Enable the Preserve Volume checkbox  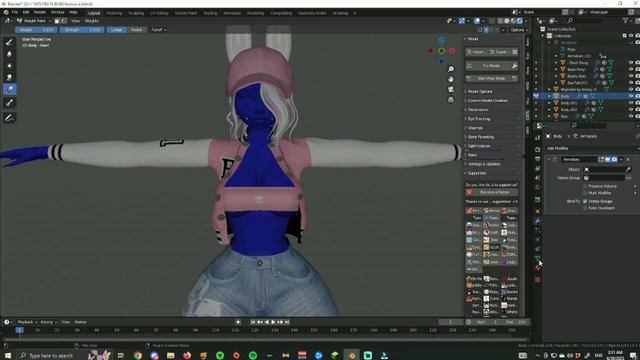click(x=585, y=186)
